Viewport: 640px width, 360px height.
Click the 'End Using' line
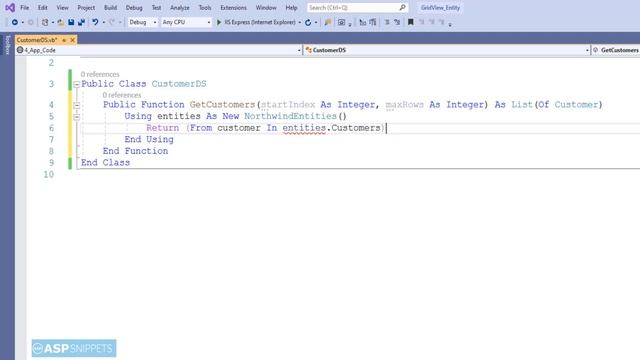point(149,140)
